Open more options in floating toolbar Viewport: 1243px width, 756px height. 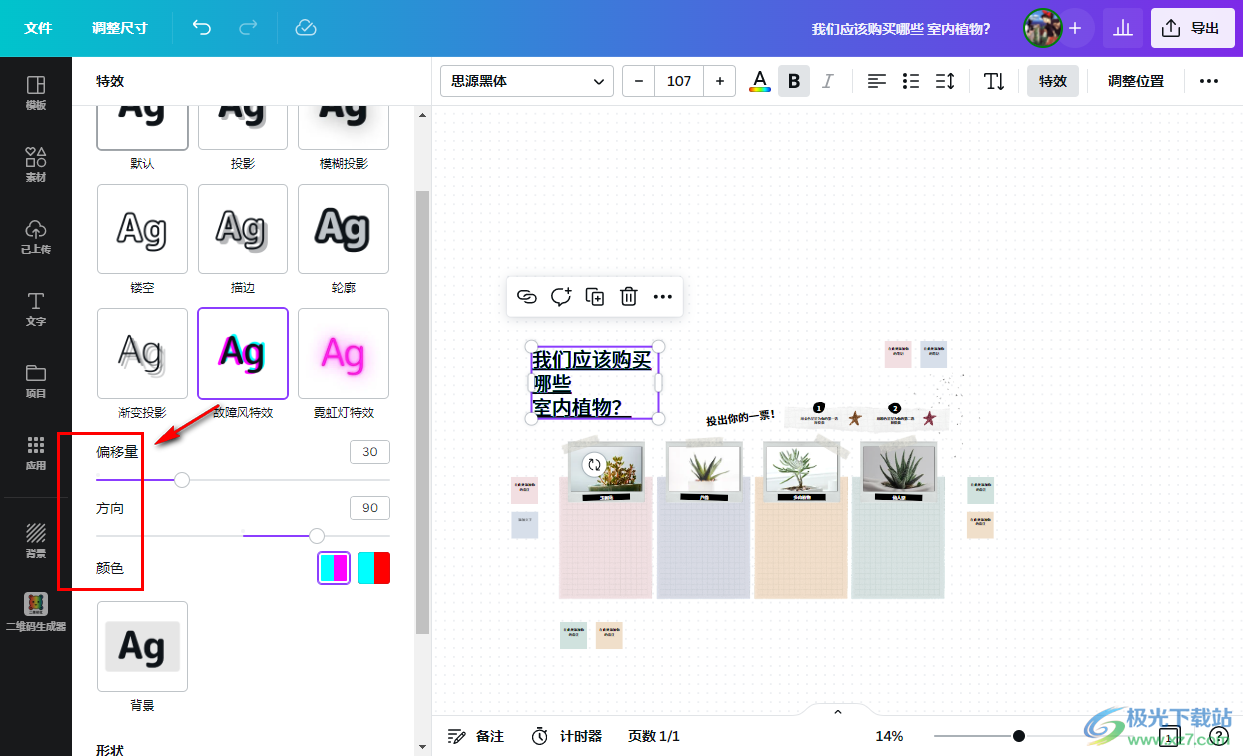[x=663, y=296]
